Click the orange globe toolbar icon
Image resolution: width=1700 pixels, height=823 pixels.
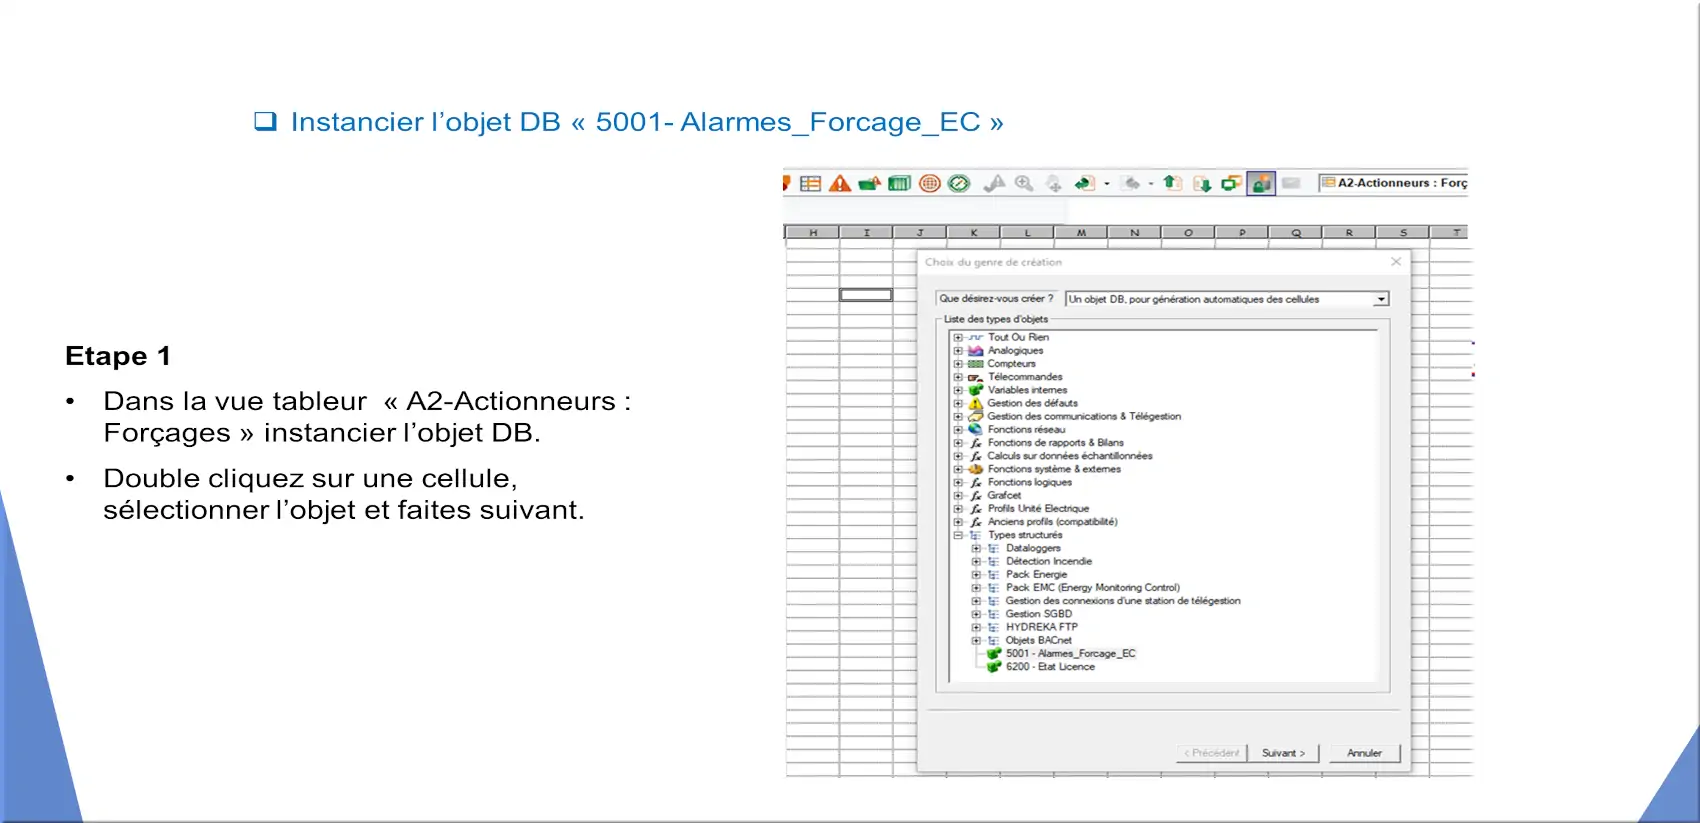930,183
